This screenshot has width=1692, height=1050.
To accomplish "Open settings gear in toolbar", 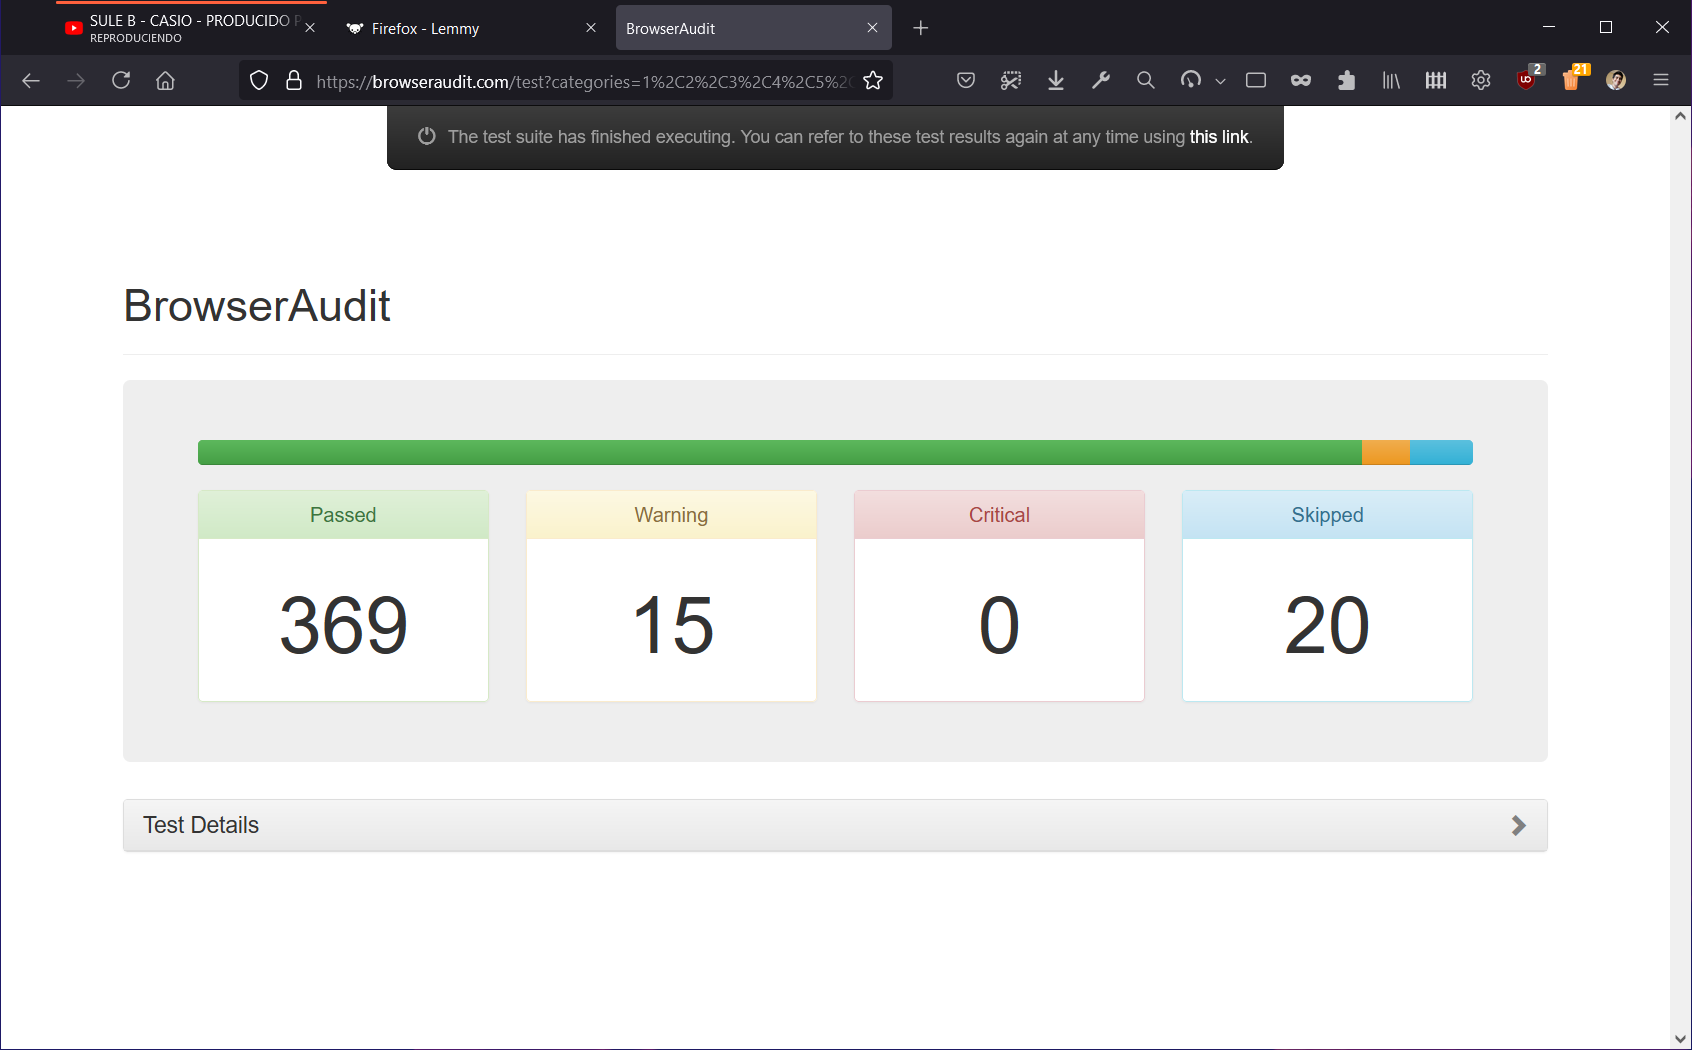I will [x=1481, y=81].
